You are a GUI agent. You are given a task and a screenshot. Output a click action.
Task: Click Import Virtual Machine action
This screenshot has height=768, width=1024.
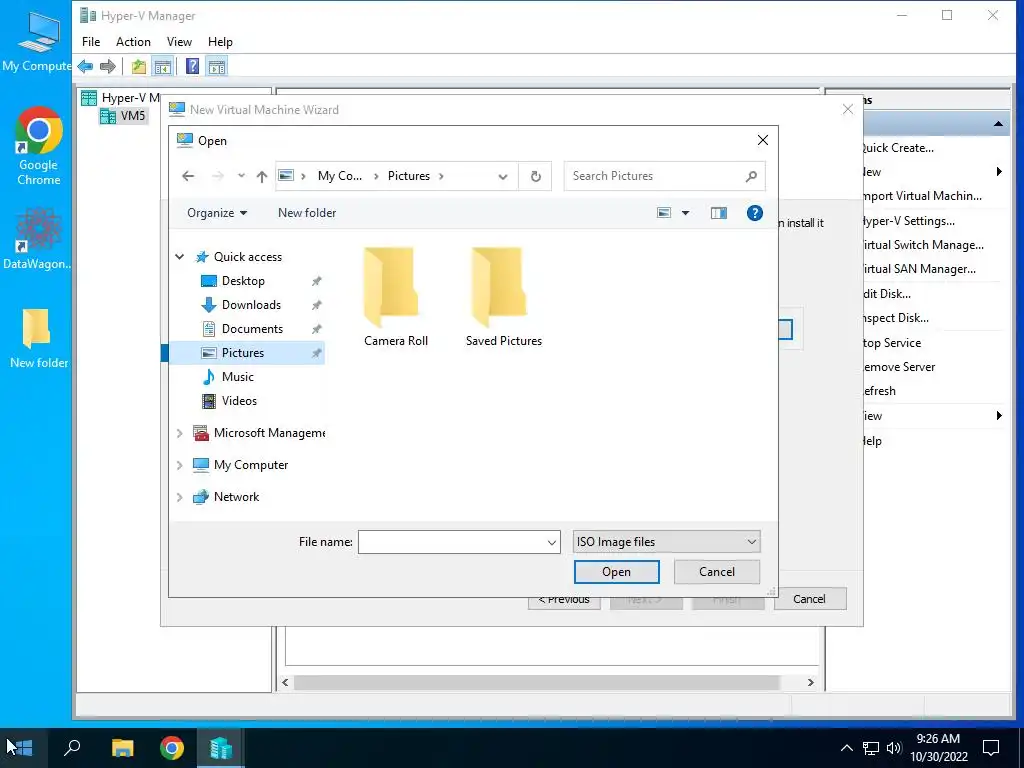(x=922, y=196)
